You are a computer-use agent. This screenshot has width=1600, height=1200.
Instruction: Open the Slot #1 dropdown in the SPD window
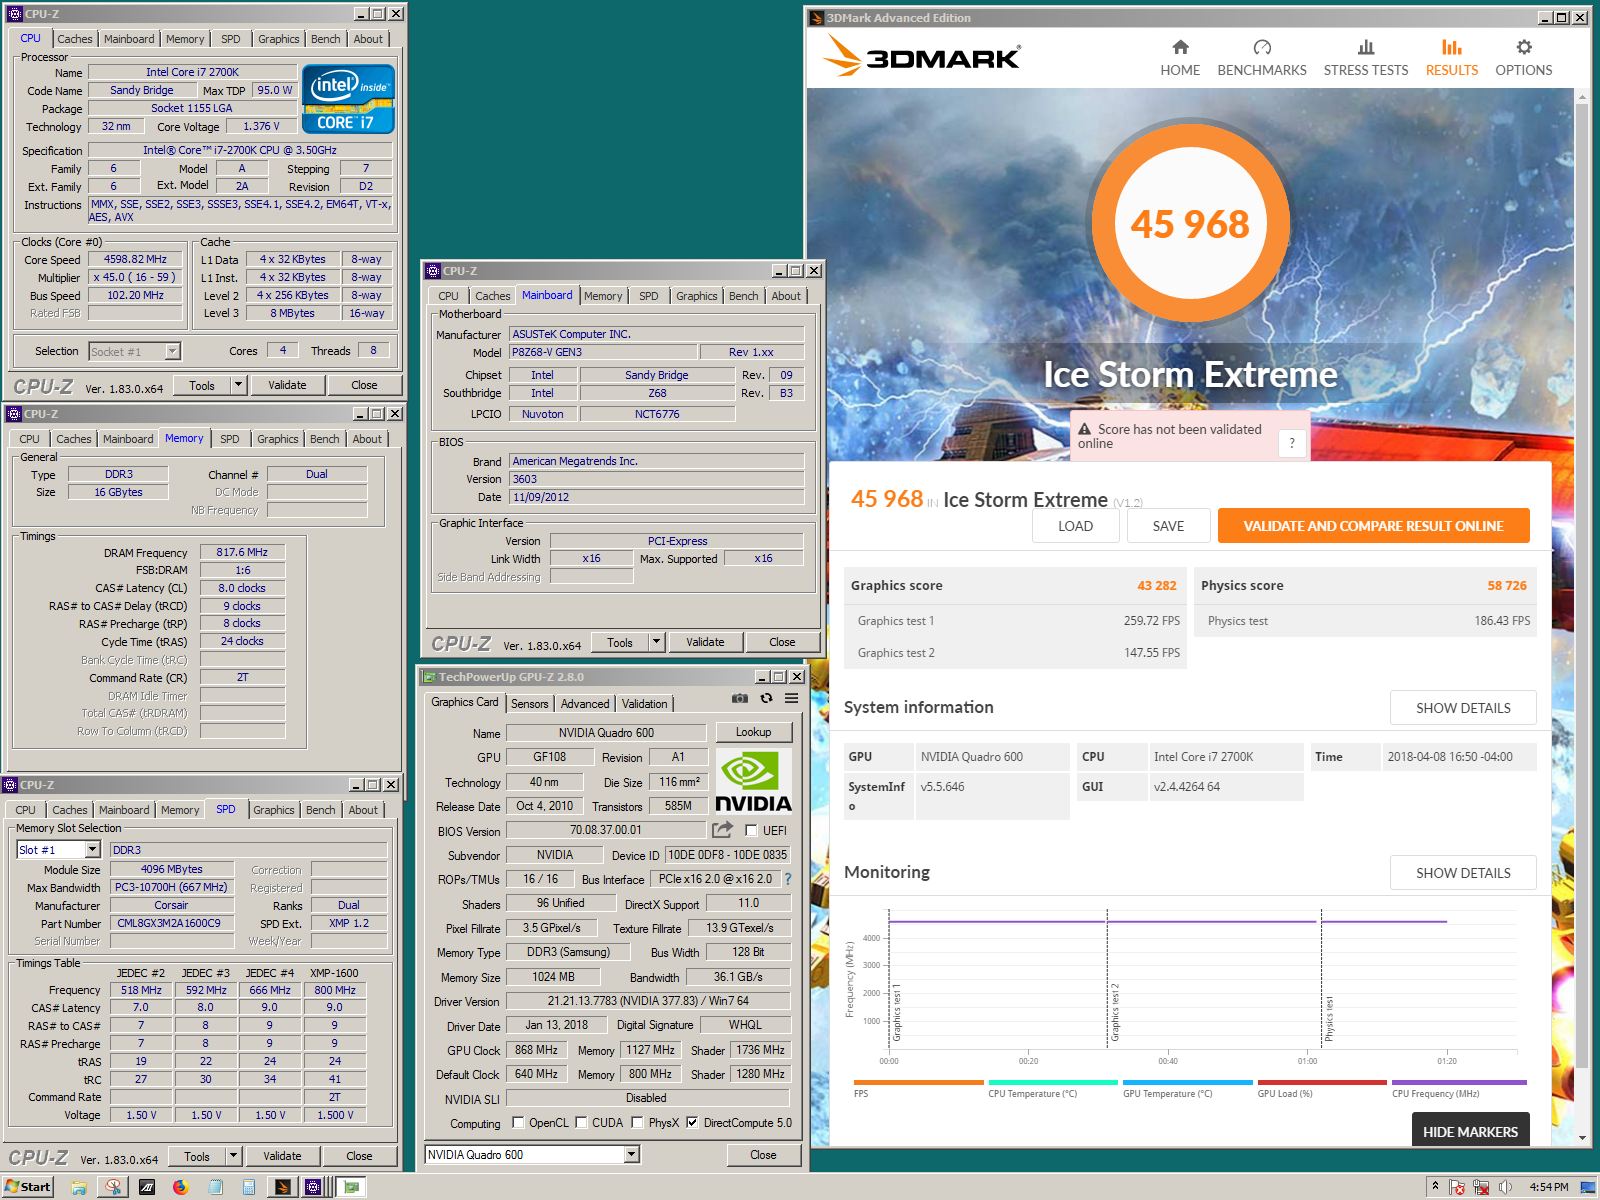[92, 849]
